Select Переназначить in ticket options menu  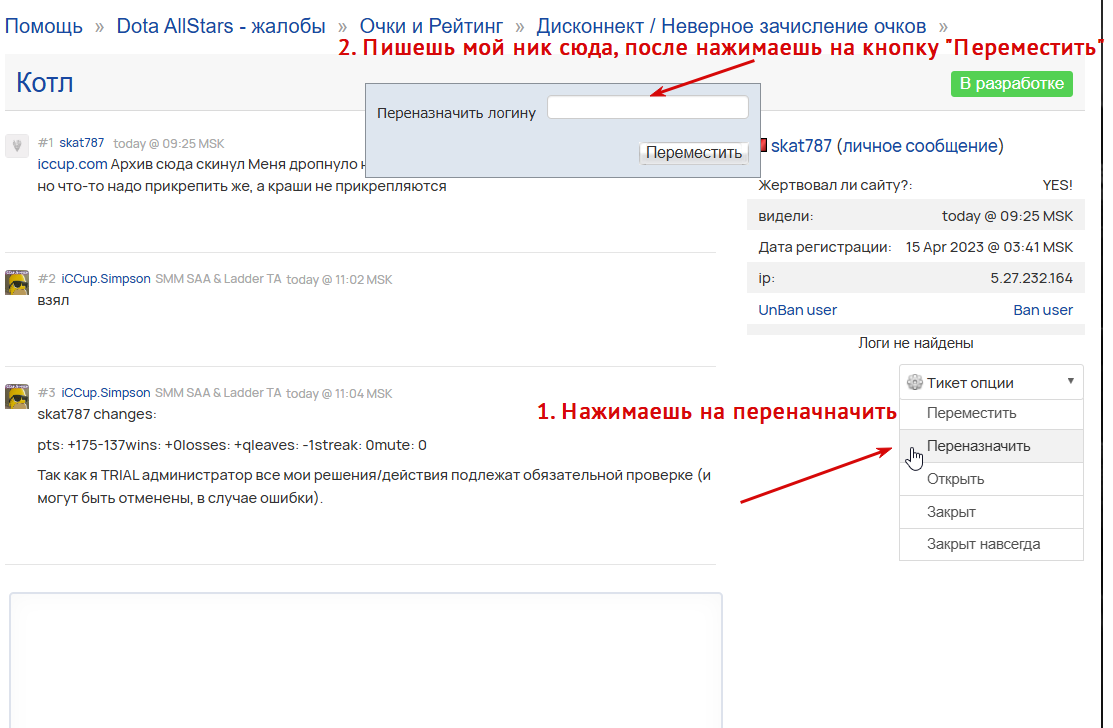(x=991, y=446)
